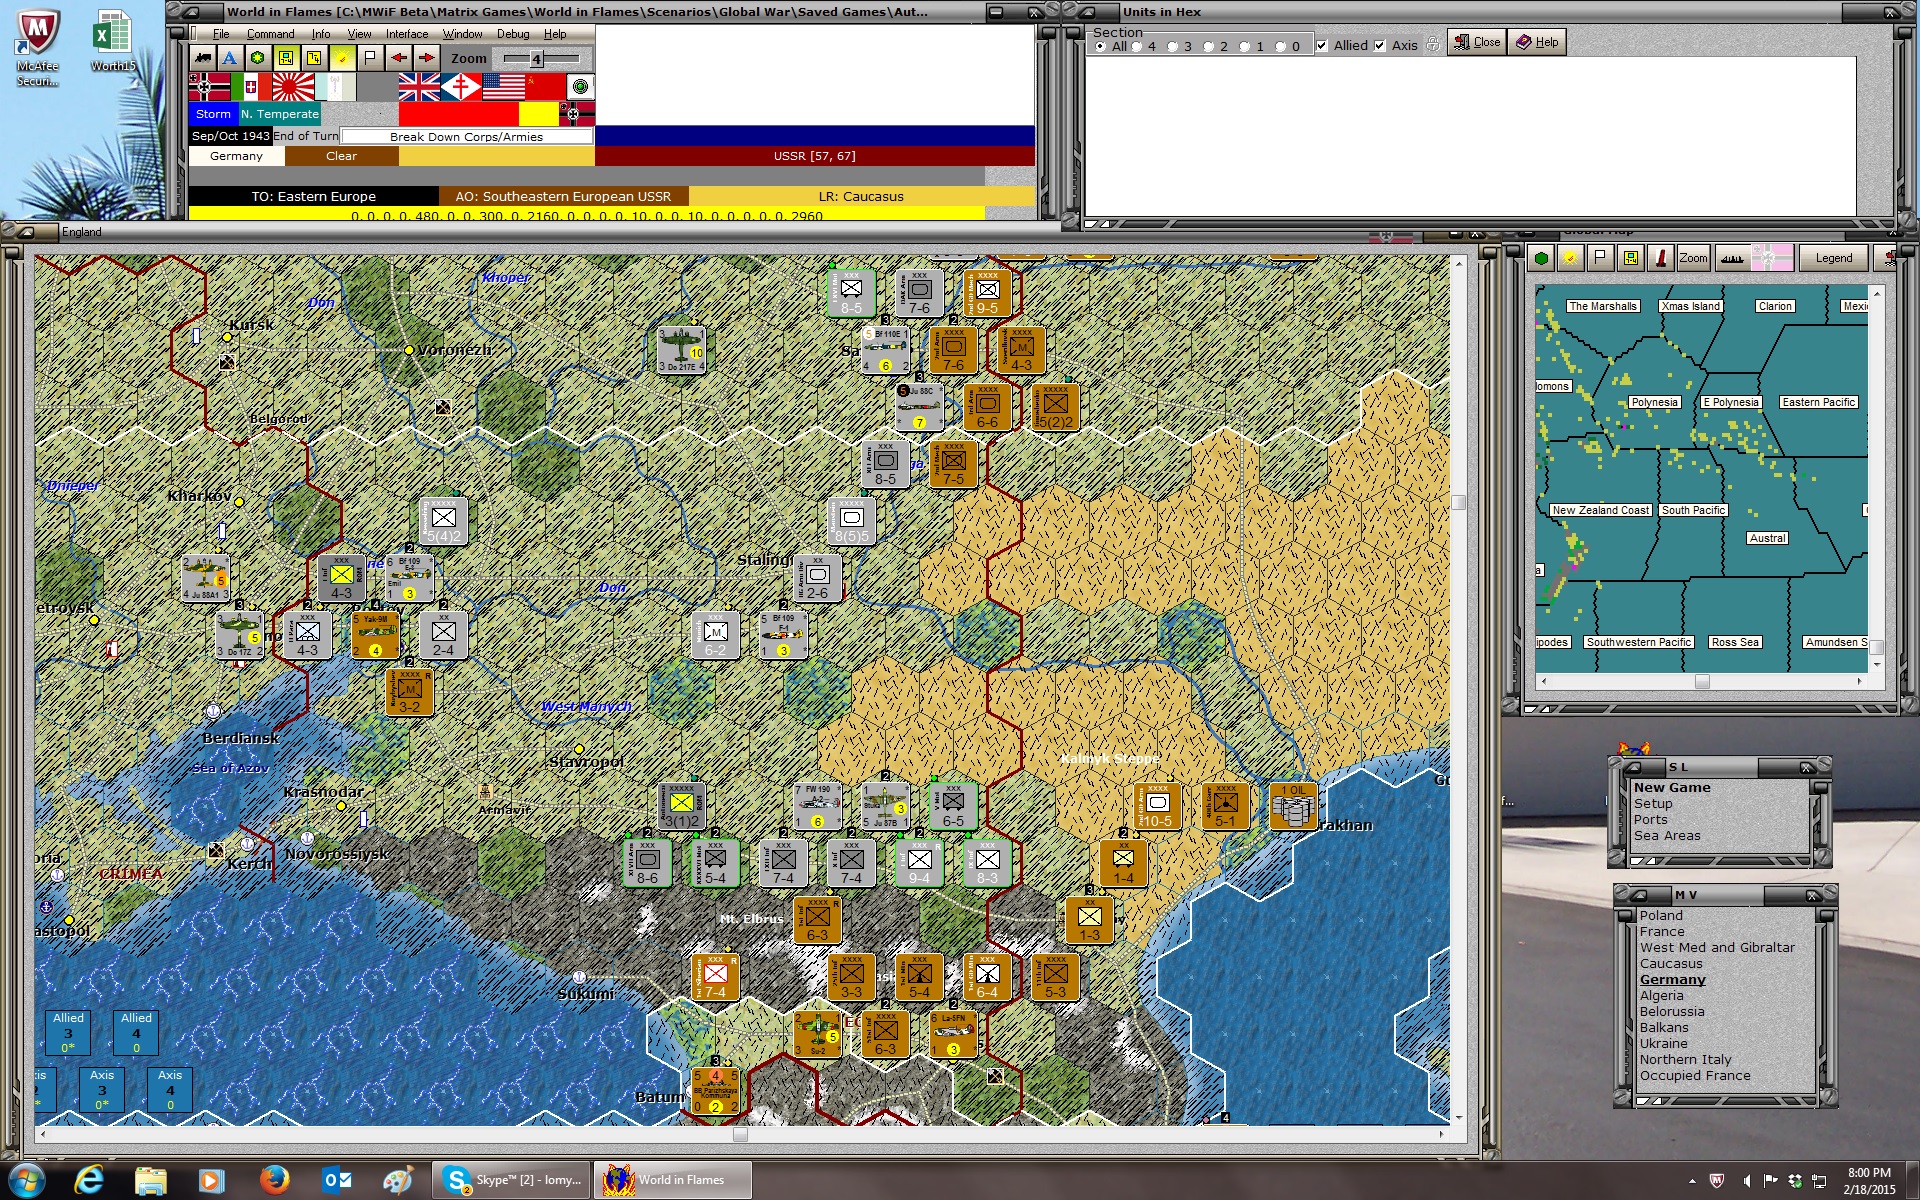Click the Break Down Corps/Armies phase field
This screenshot has height=1200, width=1920.
[466, 137]
